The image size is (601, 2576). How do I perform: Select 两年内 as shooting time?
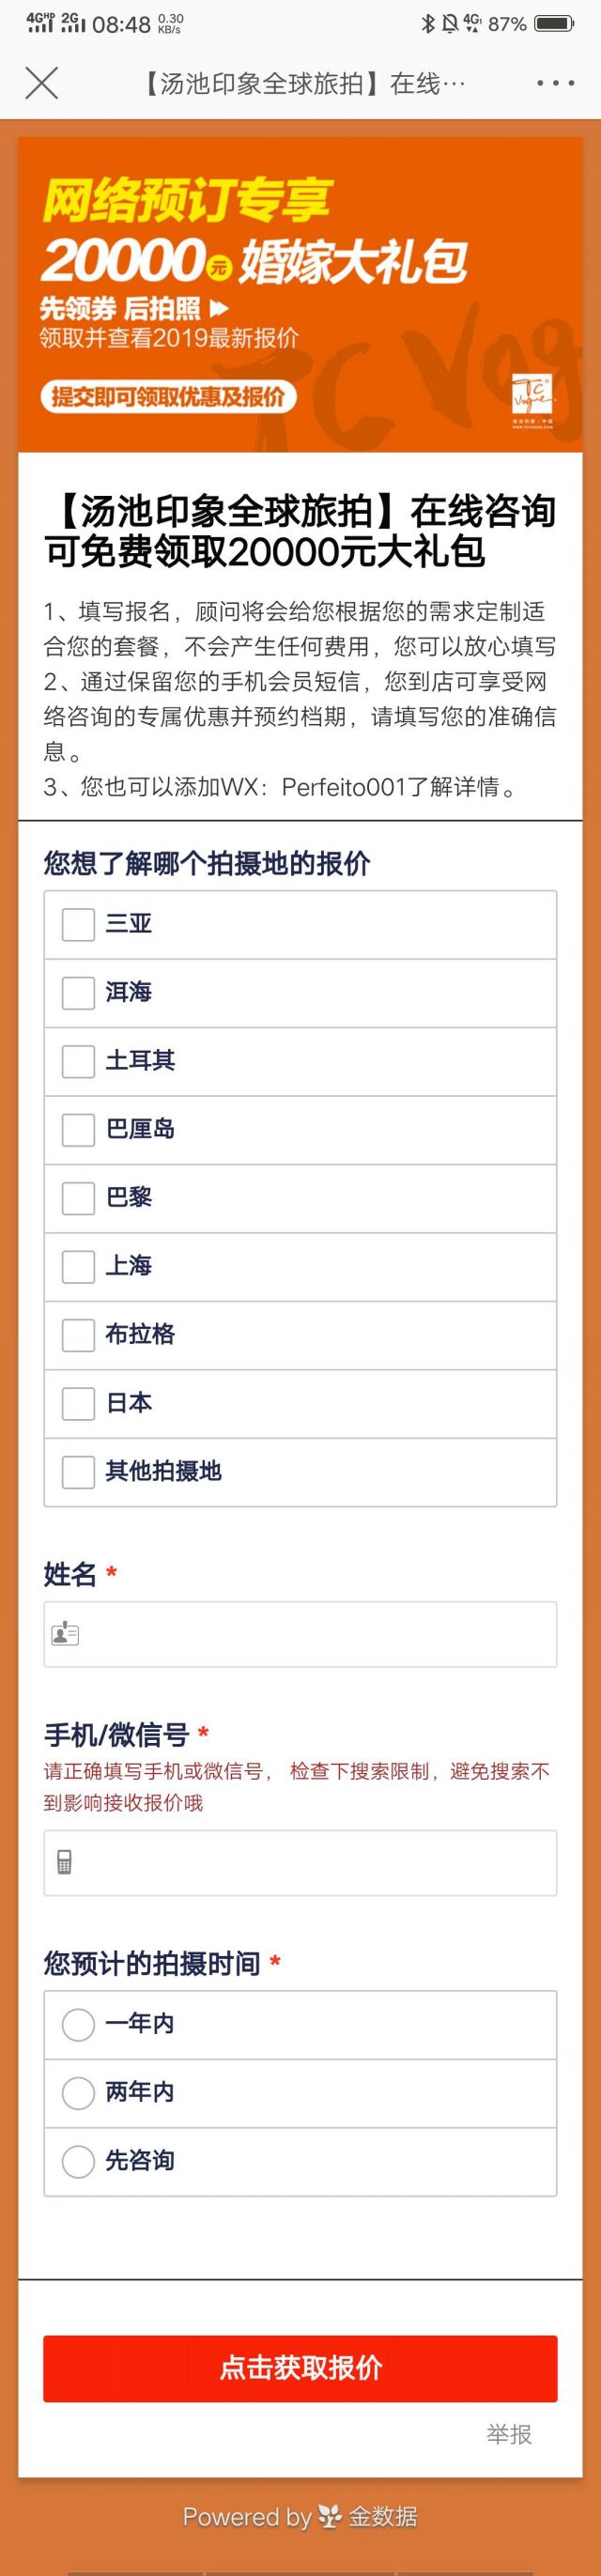pos(78,2092)
